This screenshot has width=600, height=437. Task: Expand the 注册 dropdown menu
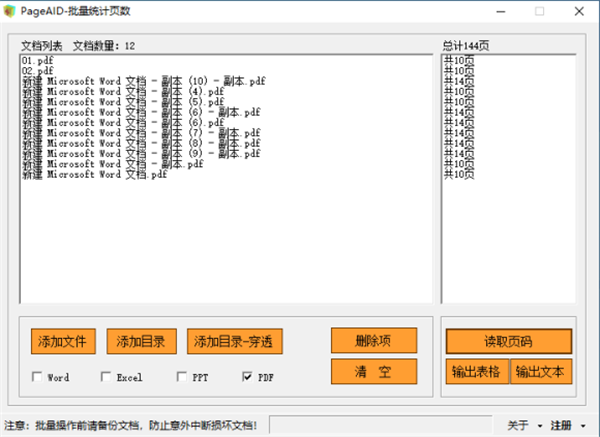click(567, 426)
